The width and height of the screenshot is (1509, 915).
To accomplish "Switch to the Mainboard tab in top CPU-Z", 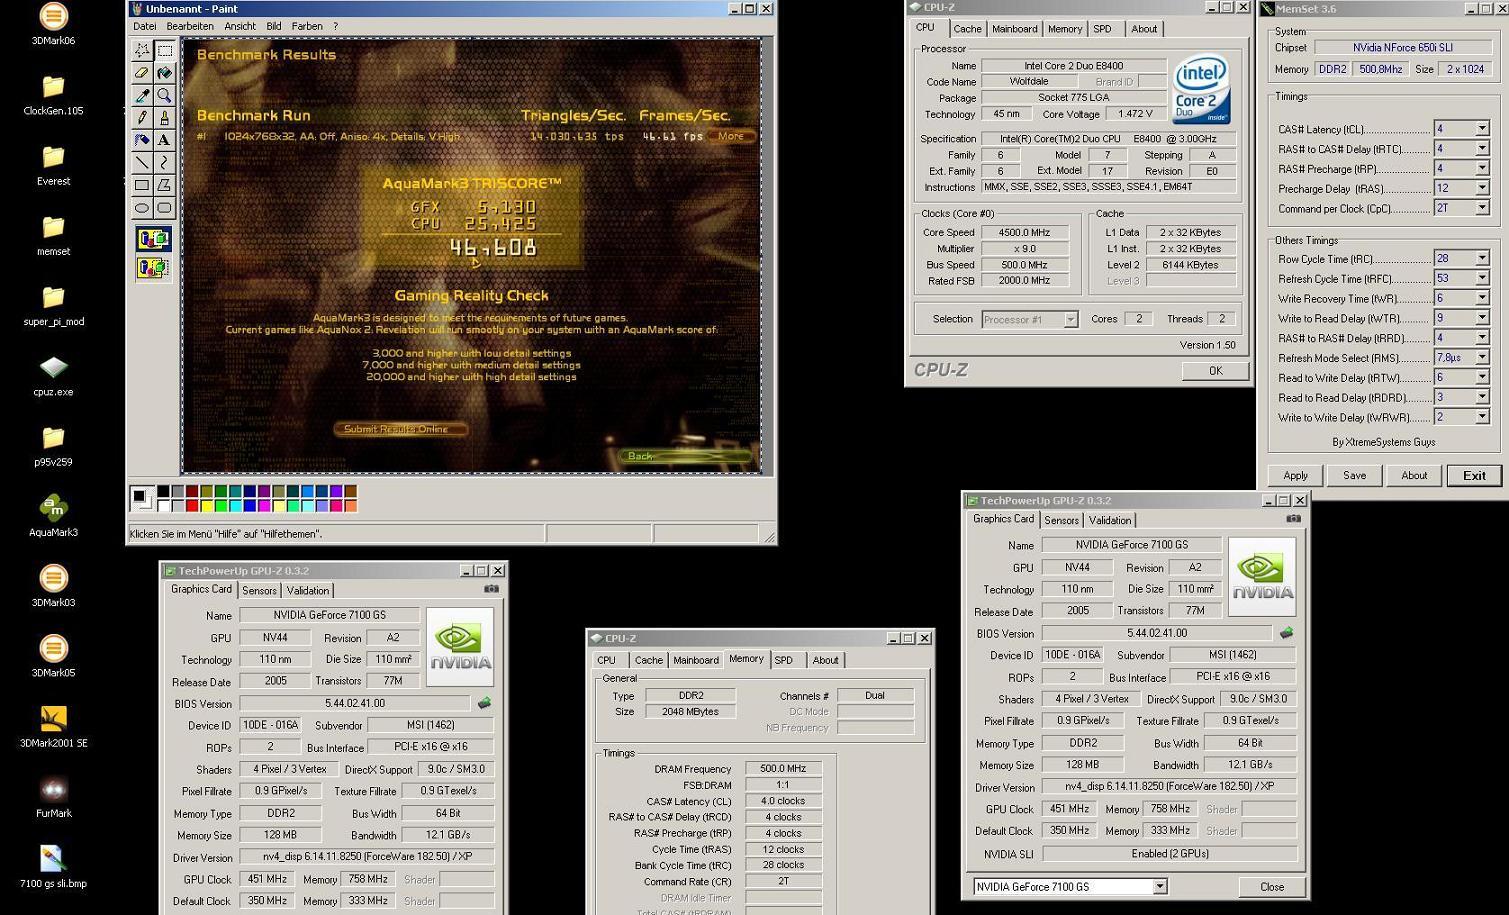I will point(1014,29).
